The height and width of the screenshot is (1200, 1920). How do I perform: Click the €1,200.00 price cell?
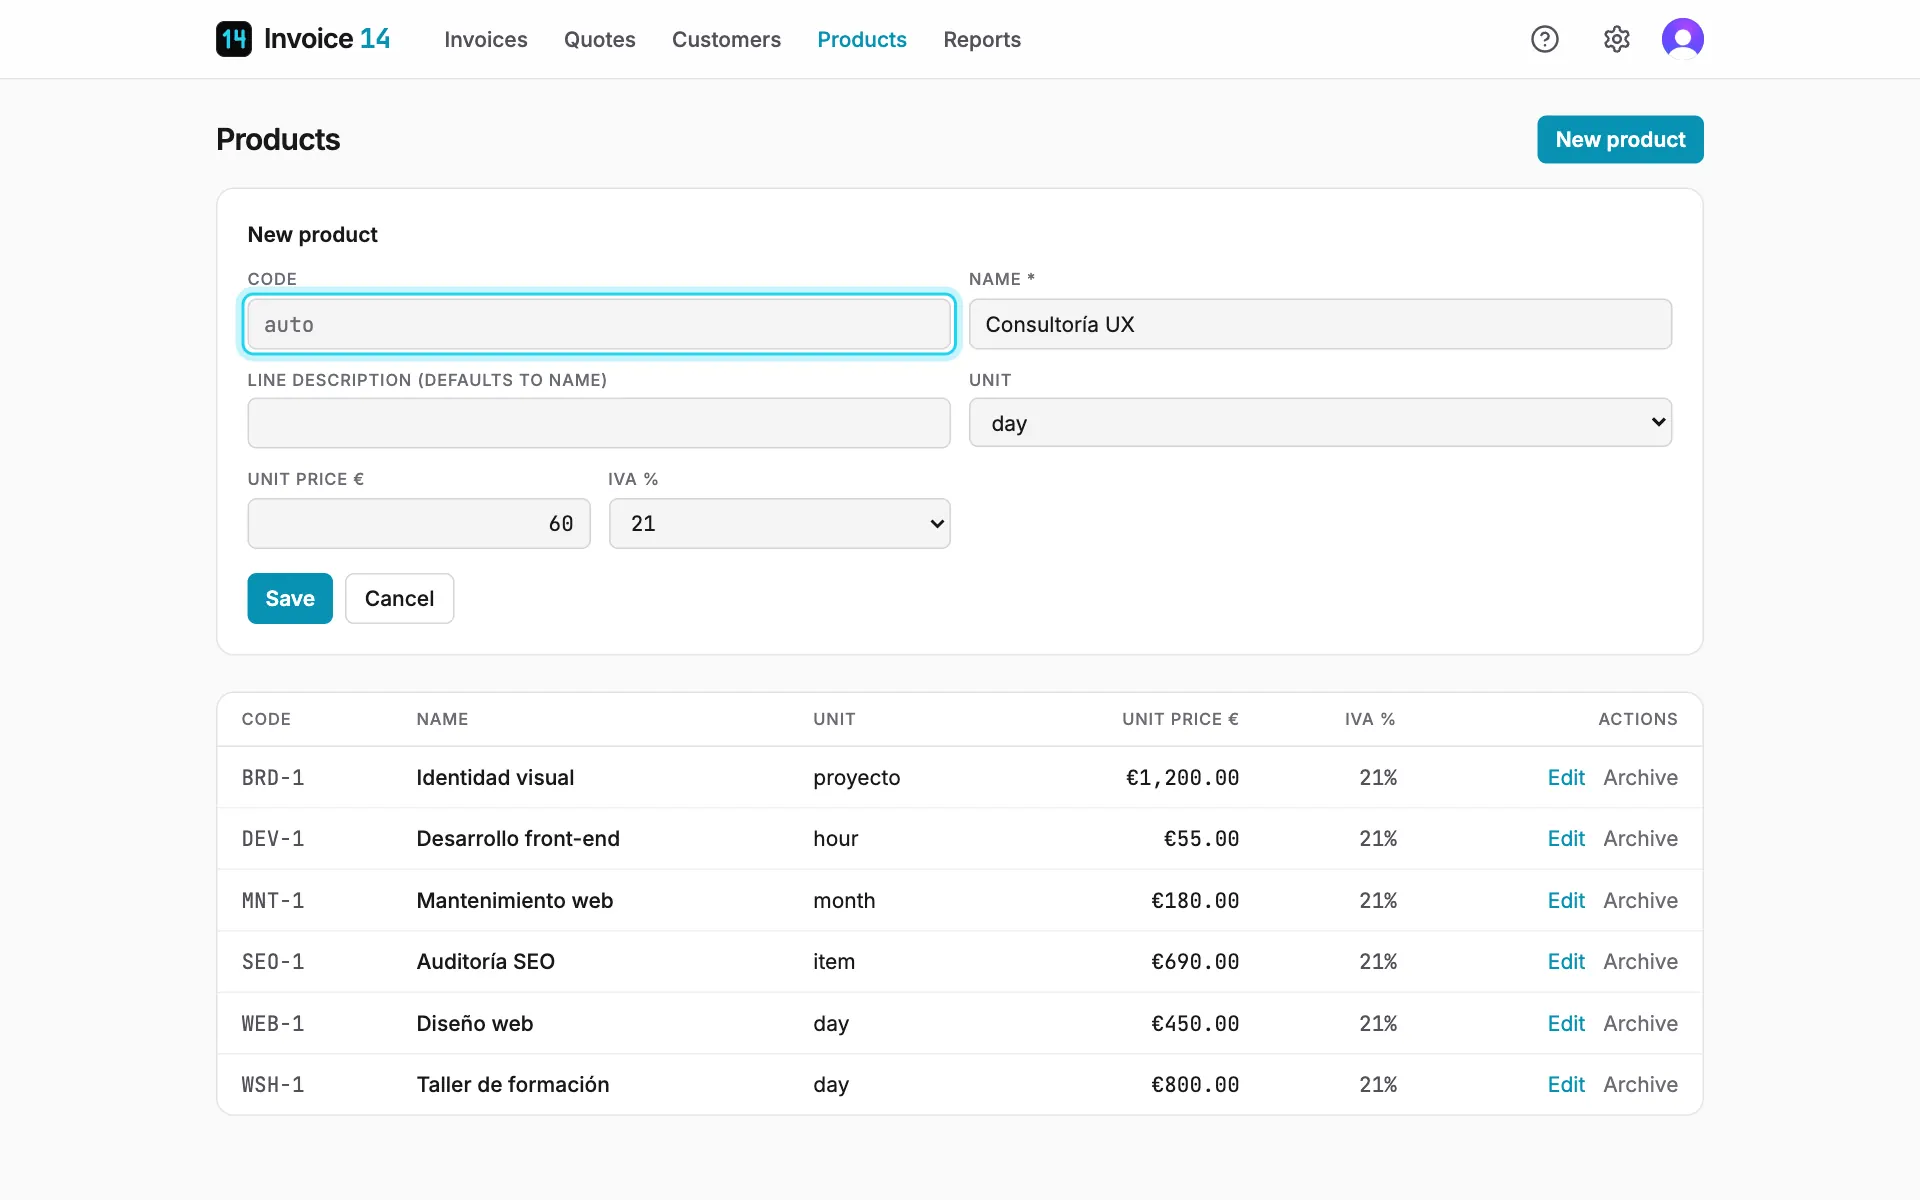click(1182, 777)
